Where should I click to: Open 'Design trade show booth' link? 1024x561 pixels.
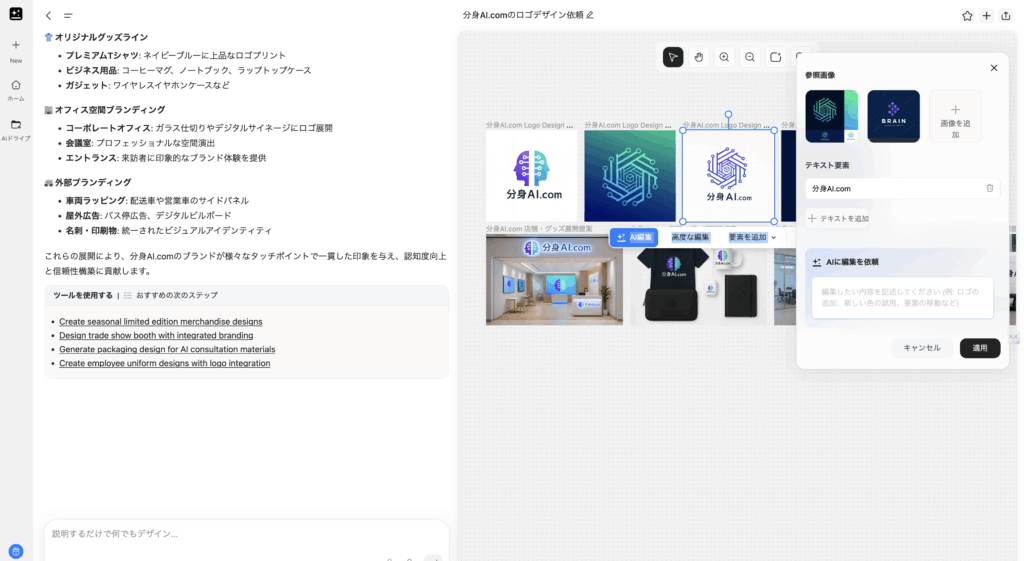[156, 335]
